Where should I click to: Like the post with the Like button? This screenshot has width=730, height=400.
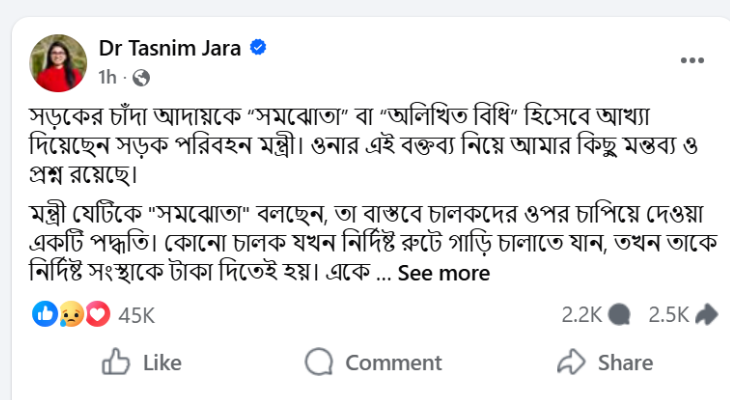tap(142, 362)
